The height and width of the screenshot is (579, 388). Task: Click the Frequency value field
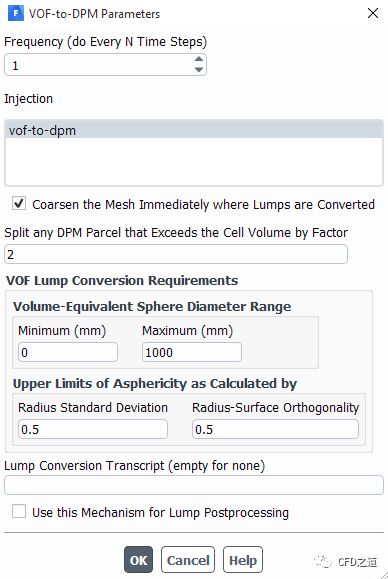100,65
